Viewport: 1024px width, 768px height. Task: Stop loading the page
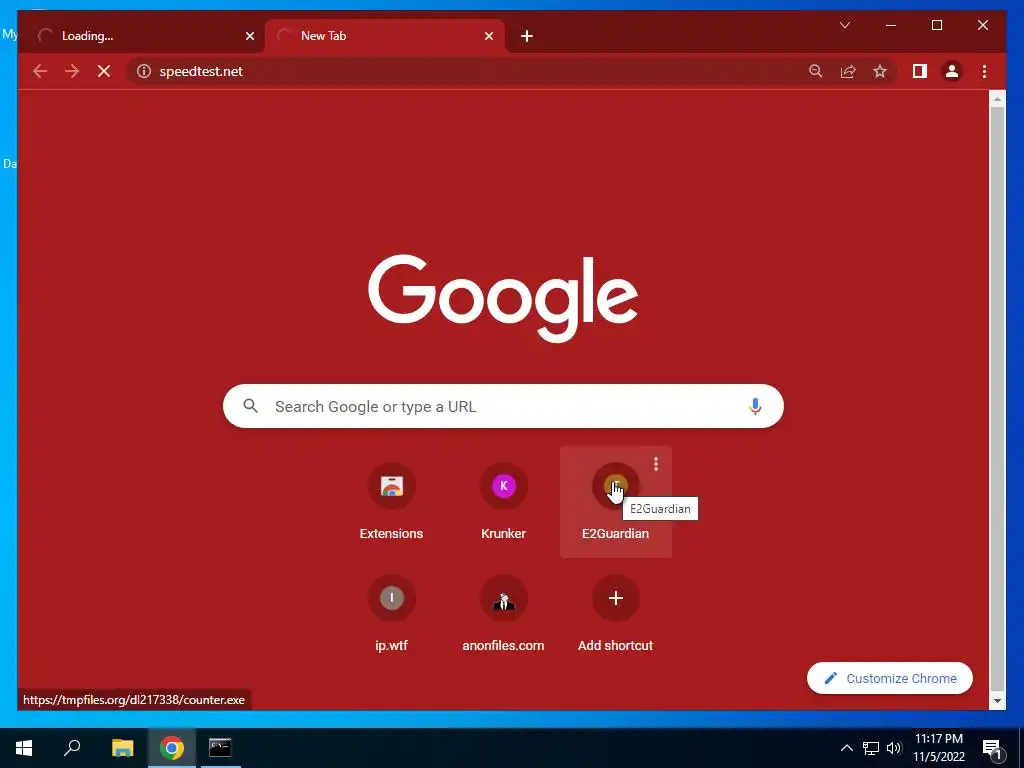[x=104, y=71]
